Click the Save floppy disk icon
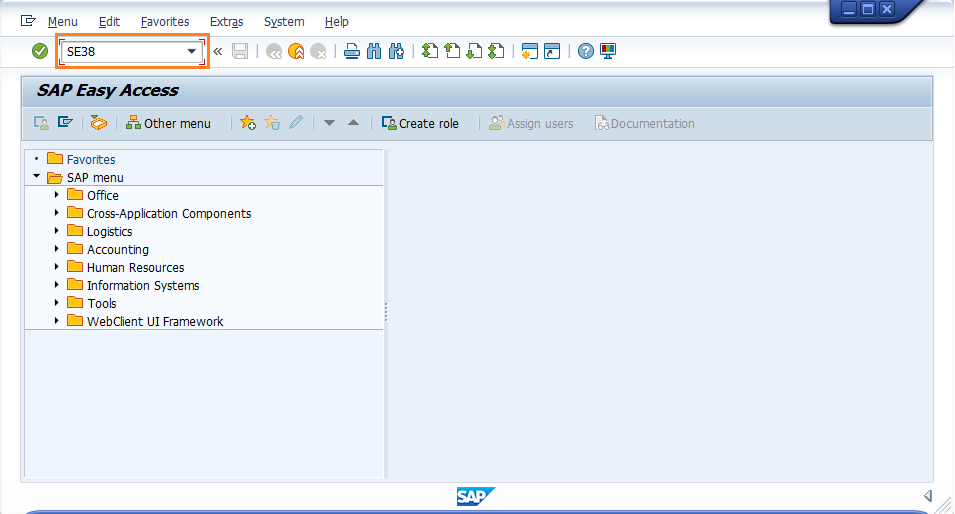This screenshot has width=955, height=514. click(x=240, y=51)
